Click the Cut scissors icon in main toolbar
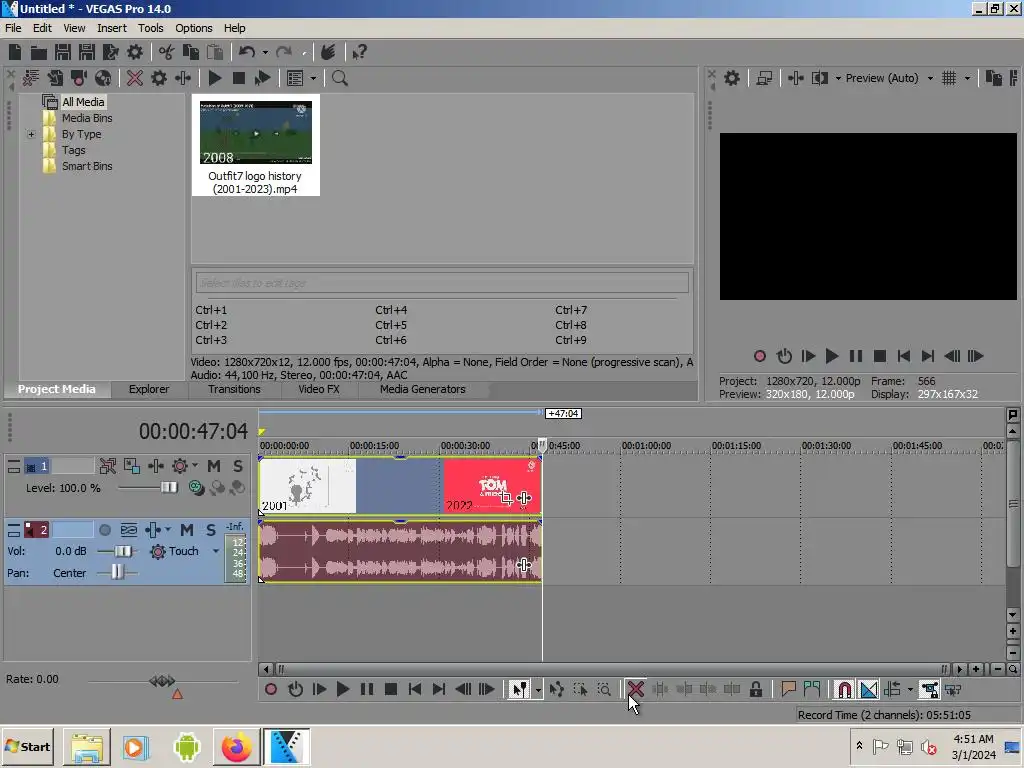This screenshot has width=1024, height=768. [167, 52]
